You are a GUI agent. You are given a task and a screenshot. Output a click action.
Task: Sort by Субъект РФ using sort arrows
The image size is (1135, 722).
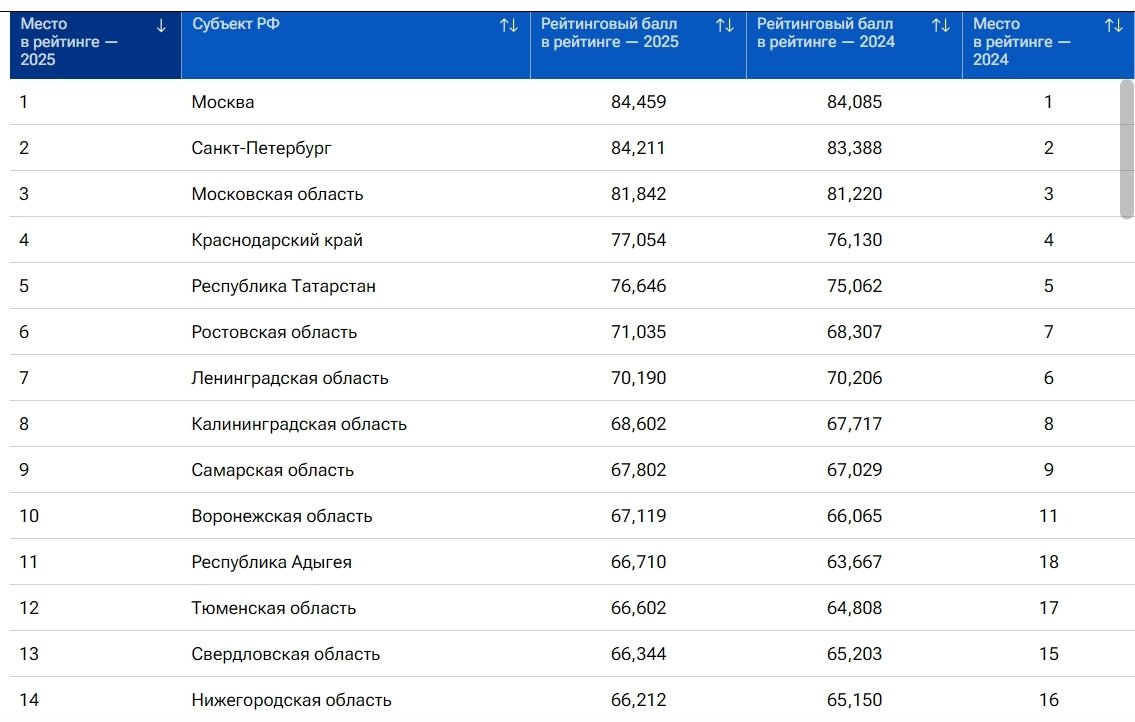[x=509, y=26]
